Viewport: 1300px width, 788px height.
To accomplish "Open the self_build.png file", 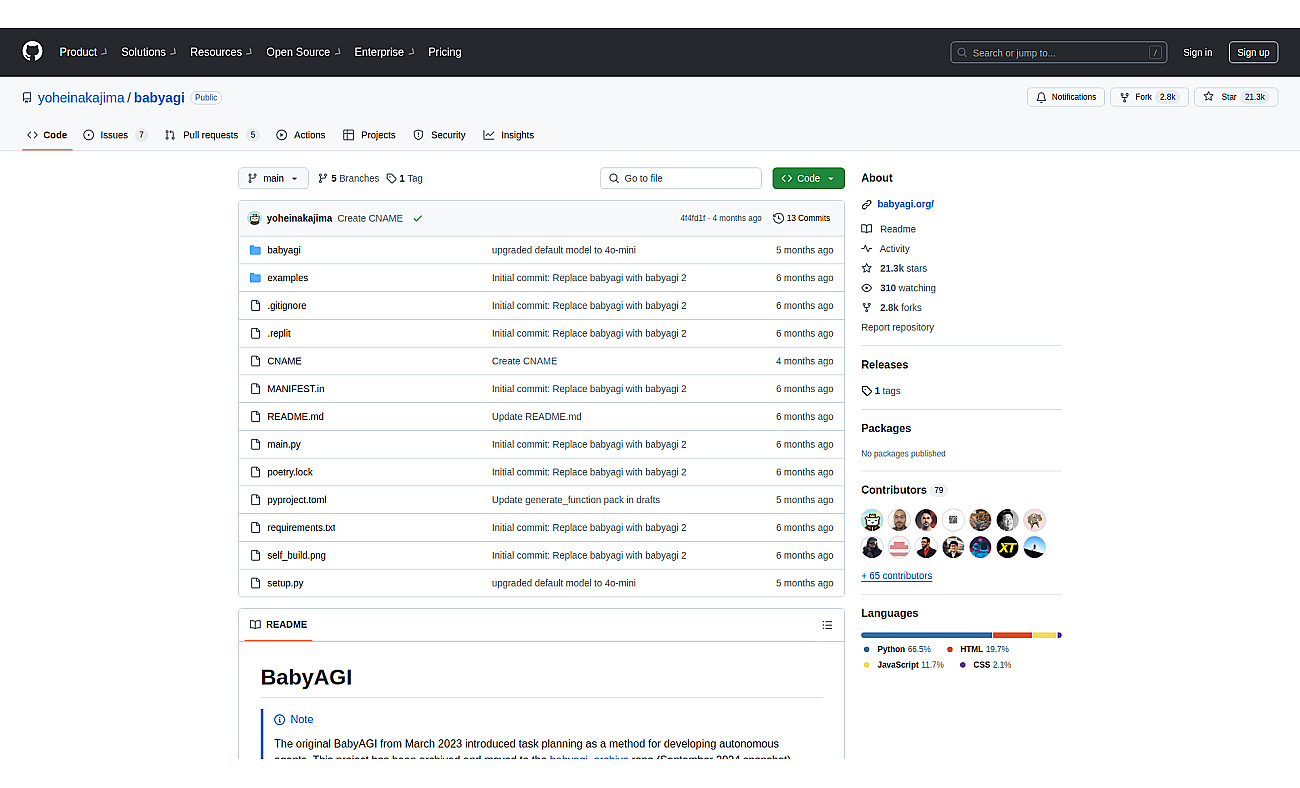I will click(296, 555).
